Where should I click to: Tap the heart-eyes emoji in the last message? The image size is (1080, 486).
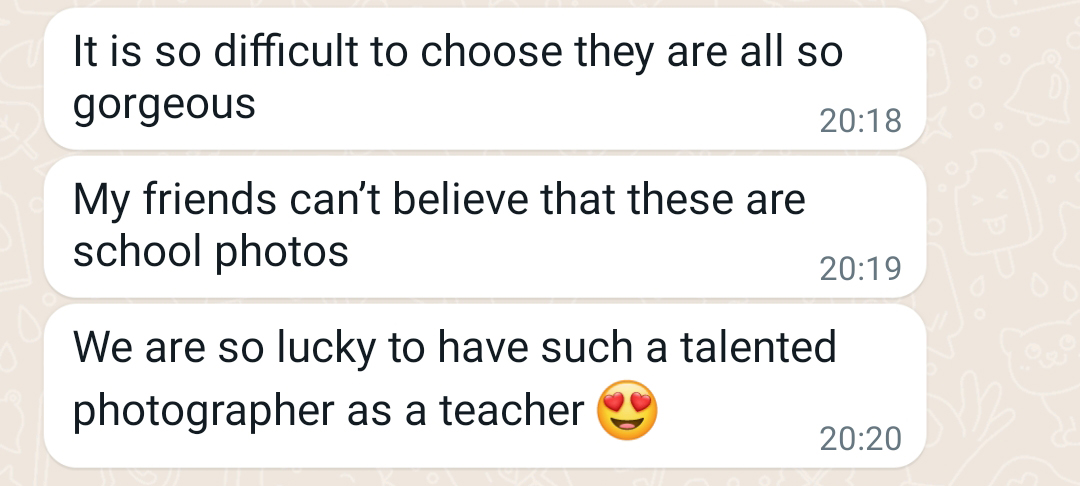(627, 410)
